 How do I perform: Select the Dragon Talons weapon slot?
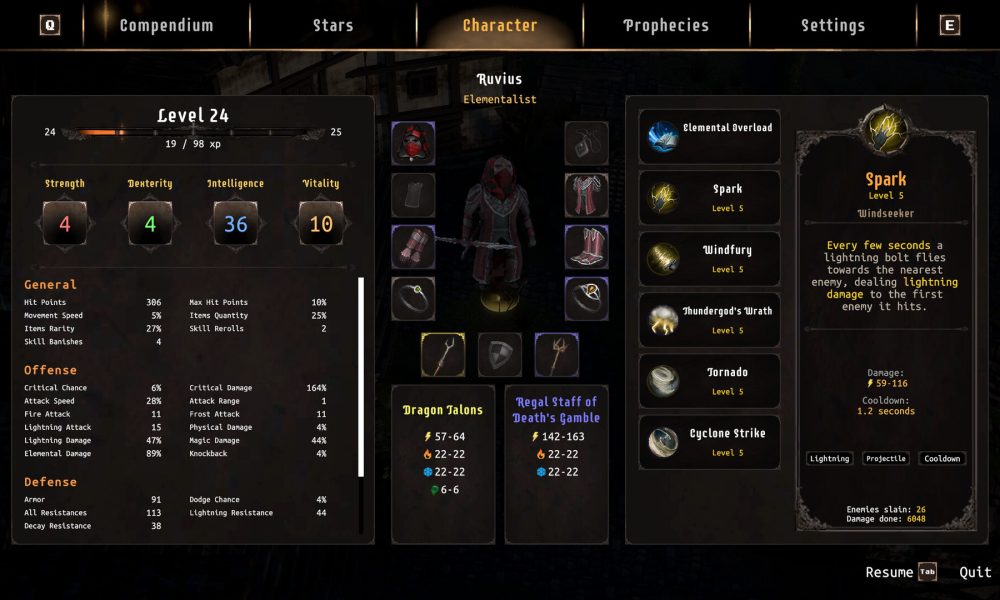(x=443, y=355)
